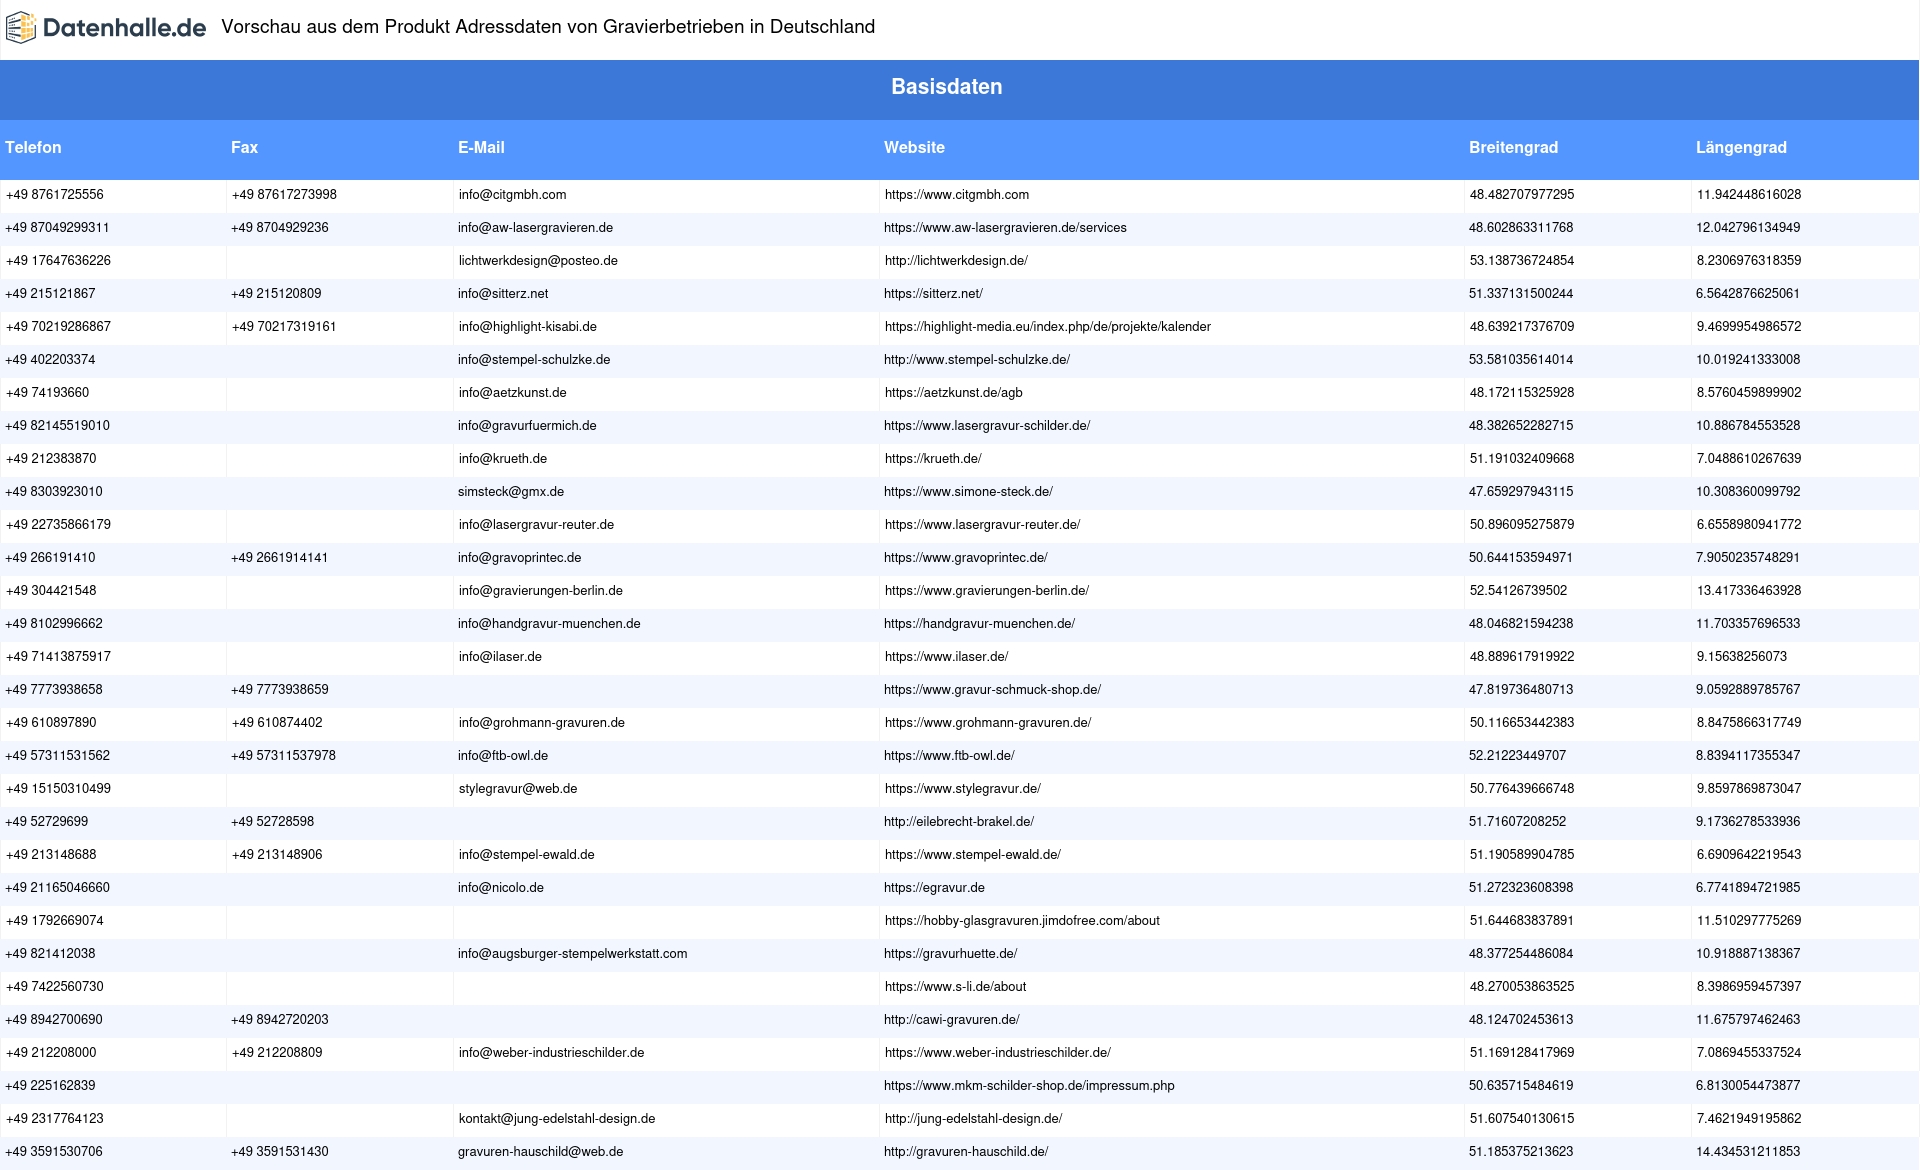Select fax number +49 87617273998

[284, 195]
